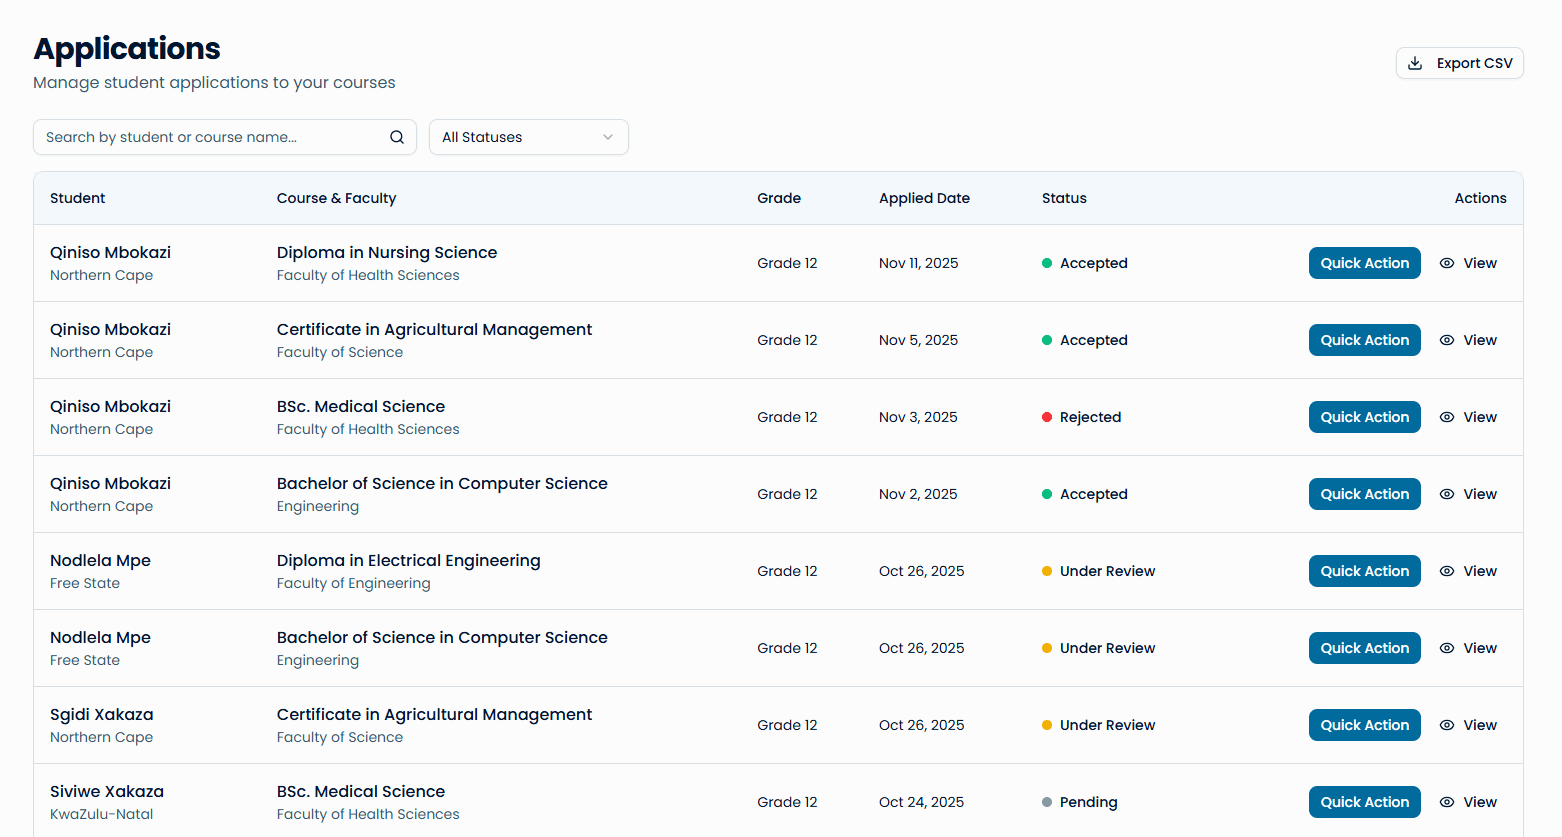Click the red Rejected status dot

coord(1048,417)
